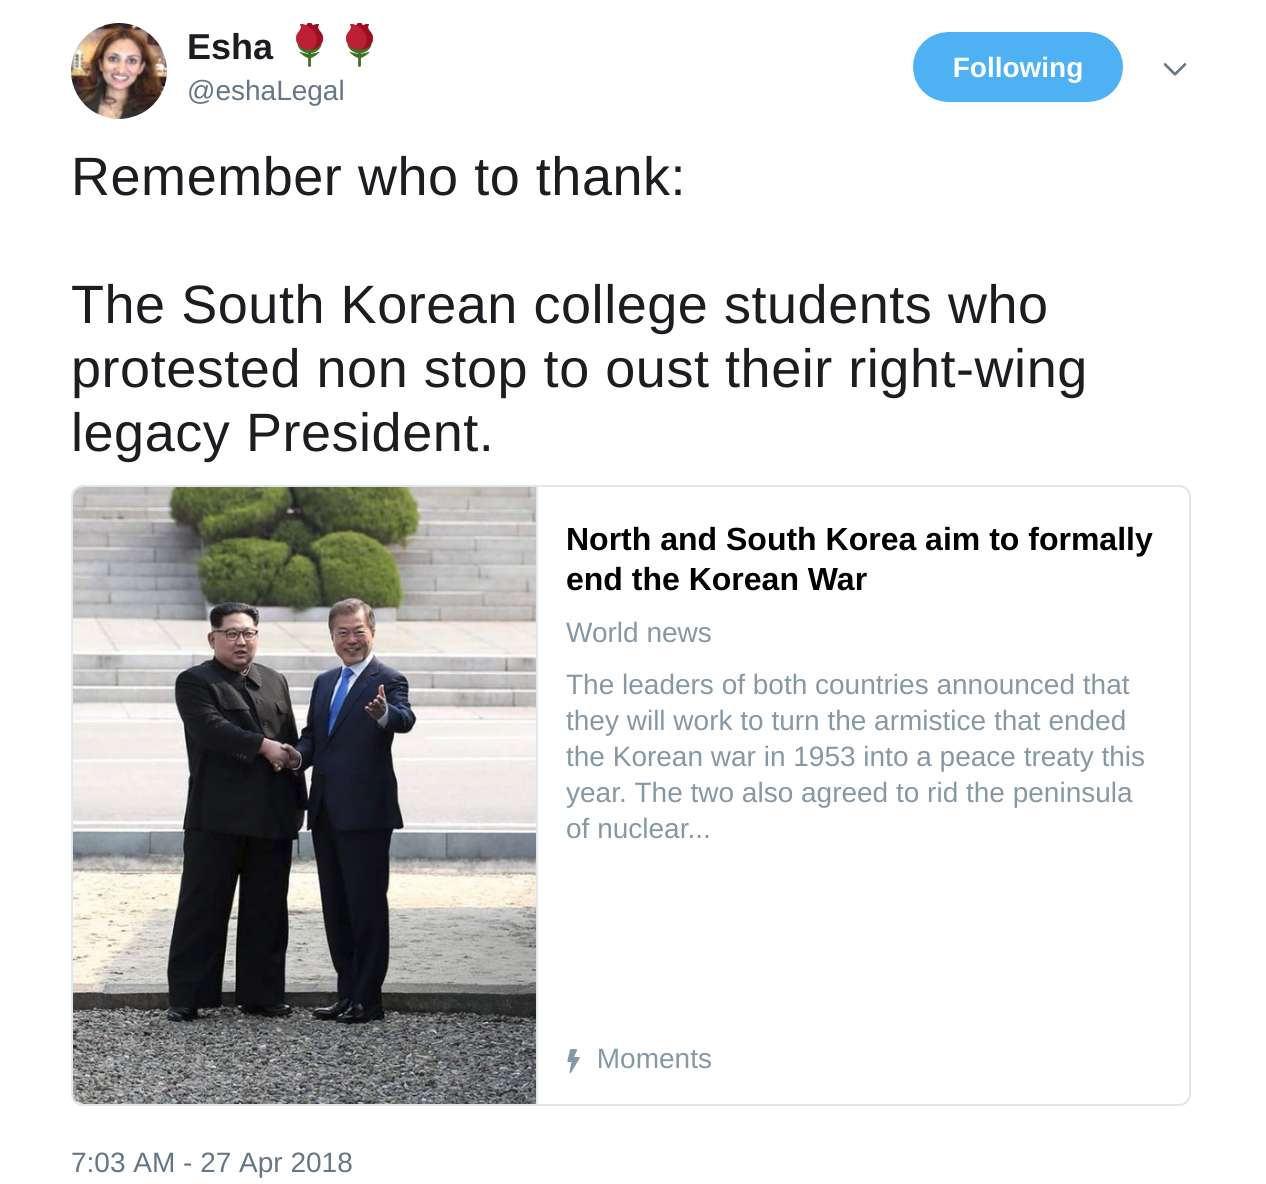This screenshot has height=1184, width=1266.
Task: Click the second rose emoji beside Esha
Action: click(x=359, y=45)
